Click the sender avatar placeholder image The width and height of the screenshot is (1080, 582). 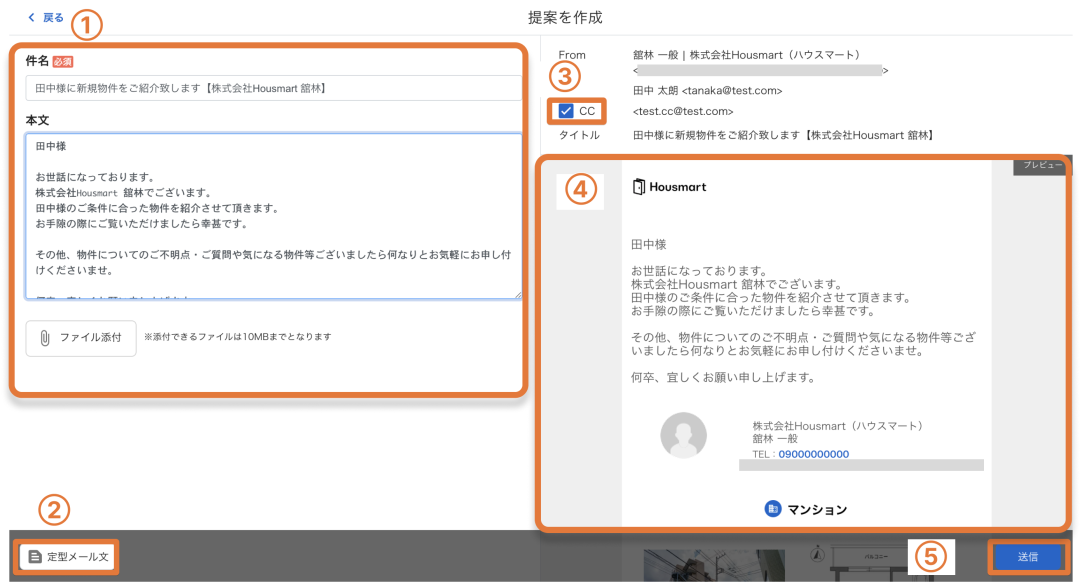683,435
